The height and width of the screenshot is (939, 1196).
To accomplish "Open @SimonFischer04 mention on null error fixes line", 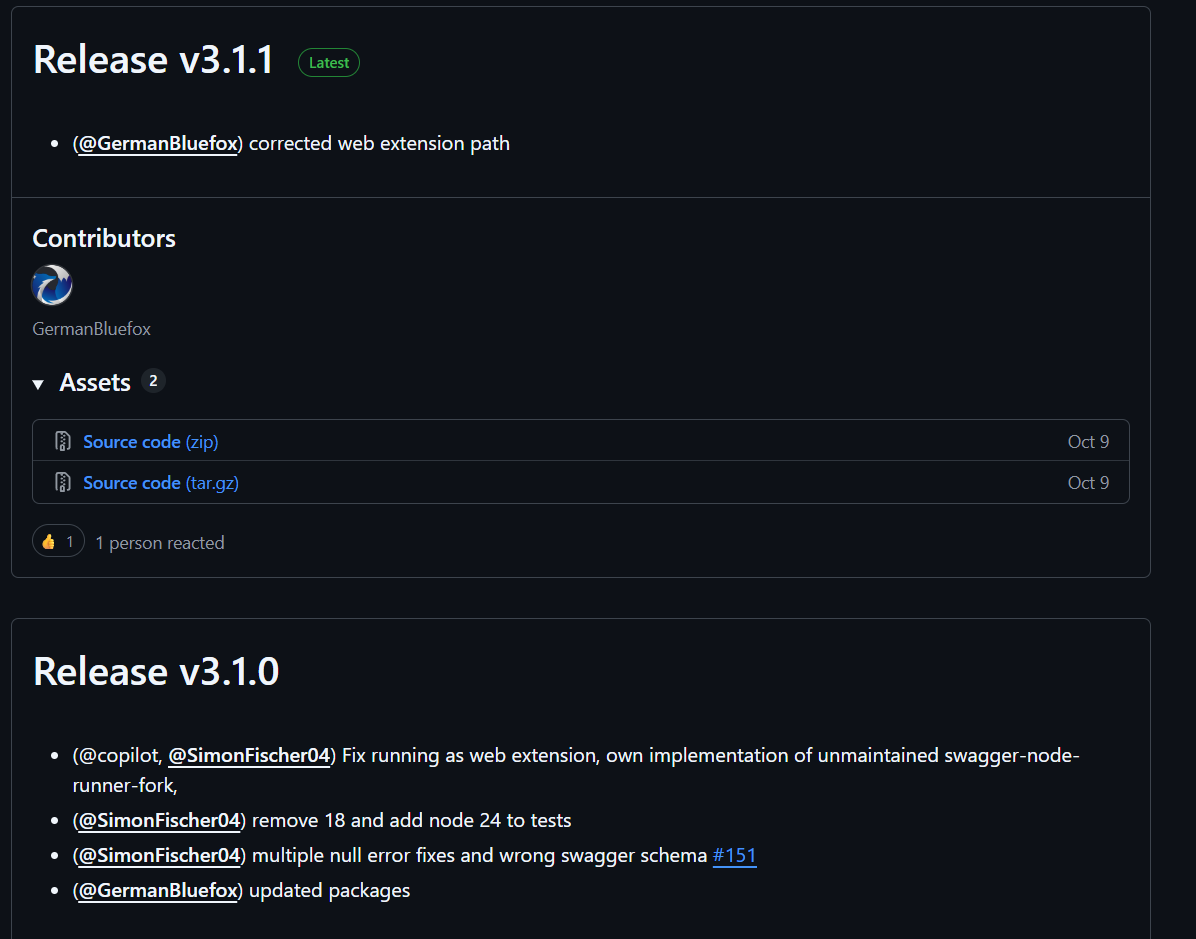I will (159, 855).
